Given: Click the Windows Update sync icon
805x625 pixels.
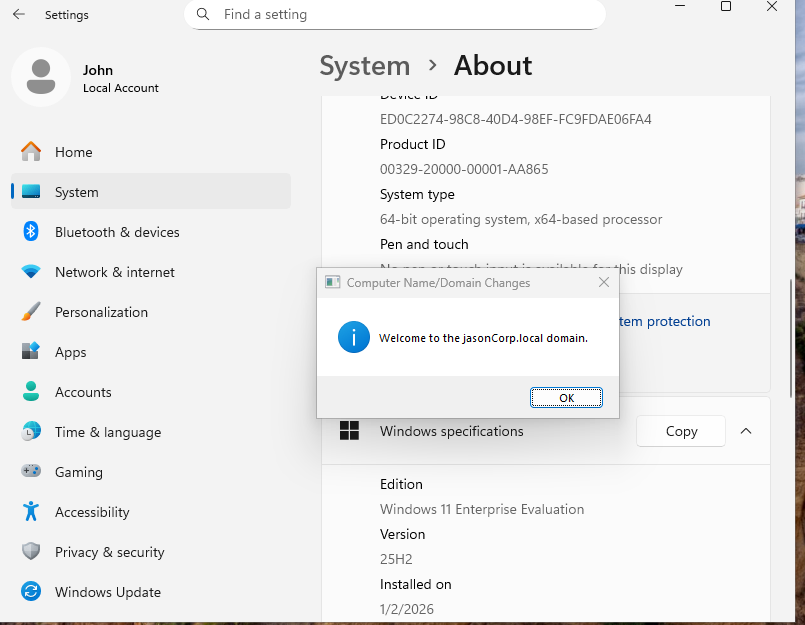Looking at the screenshot, I should coord(31,592).
